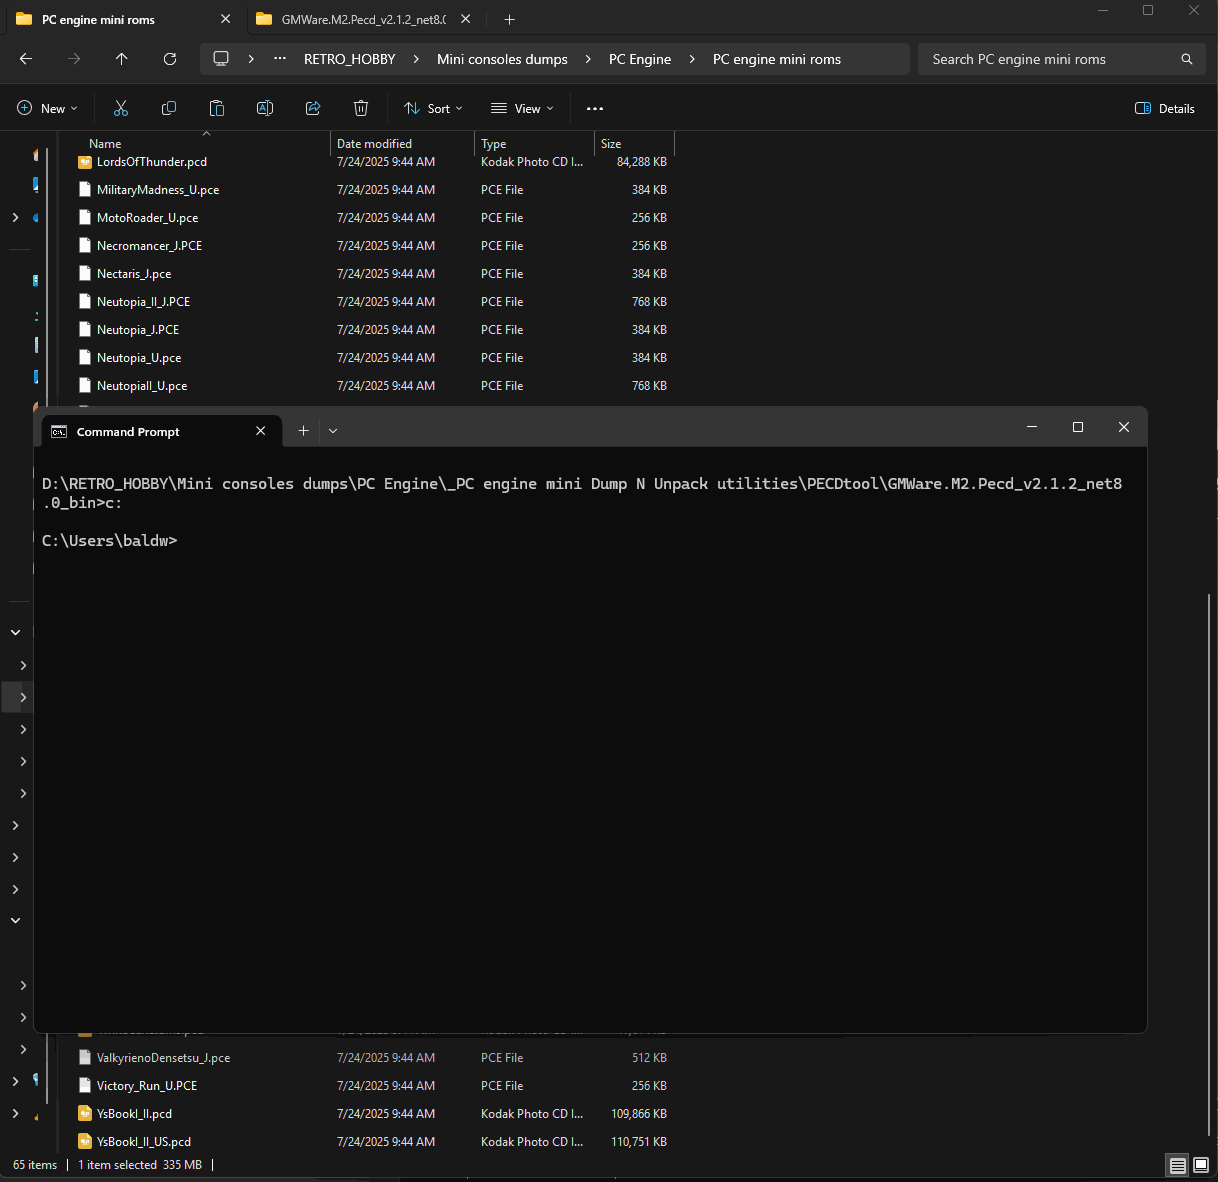Viewport: 1218px width, 1182px height.
Task: Open the View dropdown menu
Action: [522, 108]
